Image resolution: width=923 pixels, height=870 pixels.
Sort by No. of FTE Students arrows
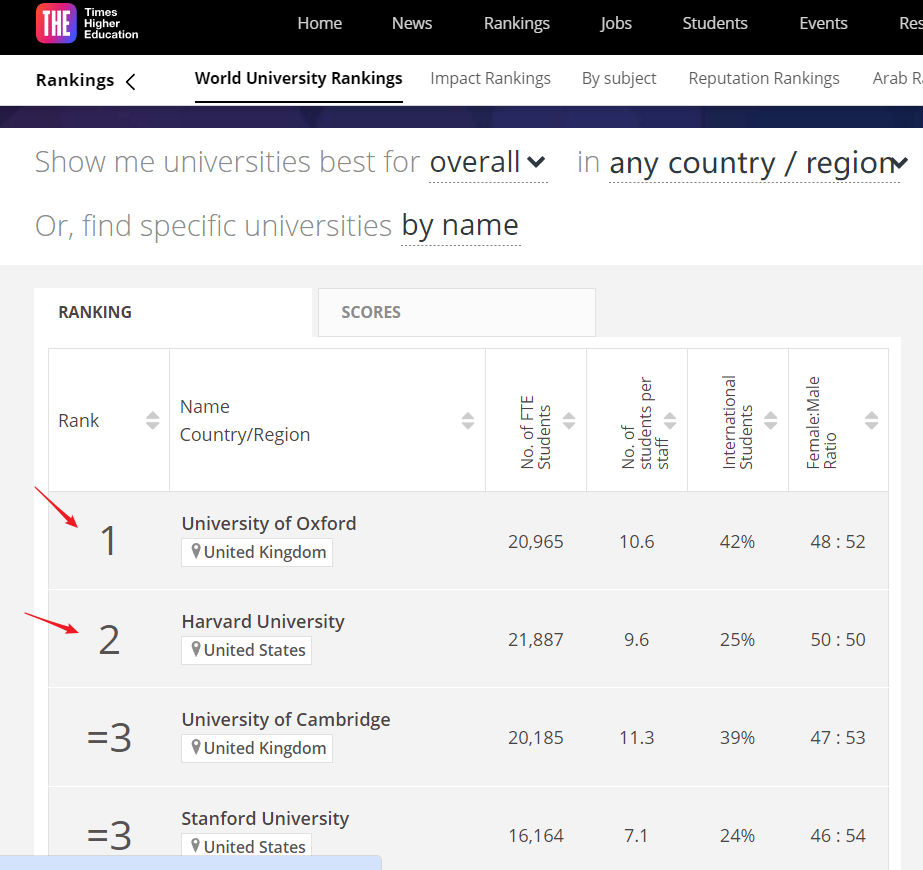point(569,420)
